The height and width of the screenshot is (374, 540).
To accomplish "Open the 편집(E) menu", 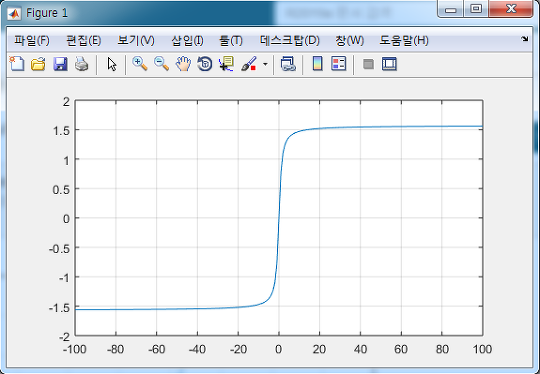I will pyautogui.click(x=84, y=41).
